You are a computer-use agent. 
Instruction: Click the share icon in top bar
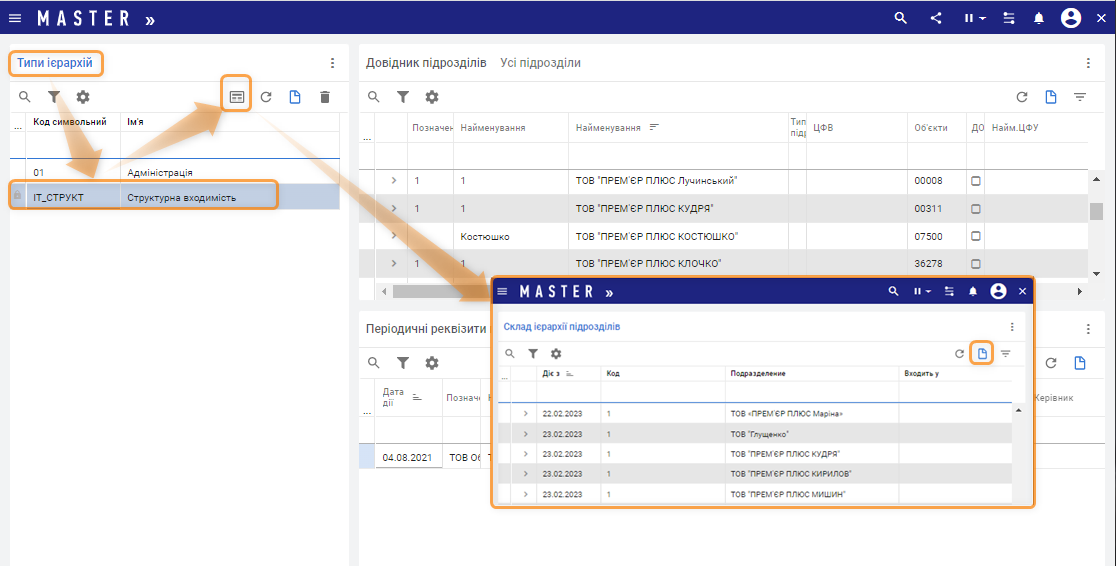tap(936, 18)
